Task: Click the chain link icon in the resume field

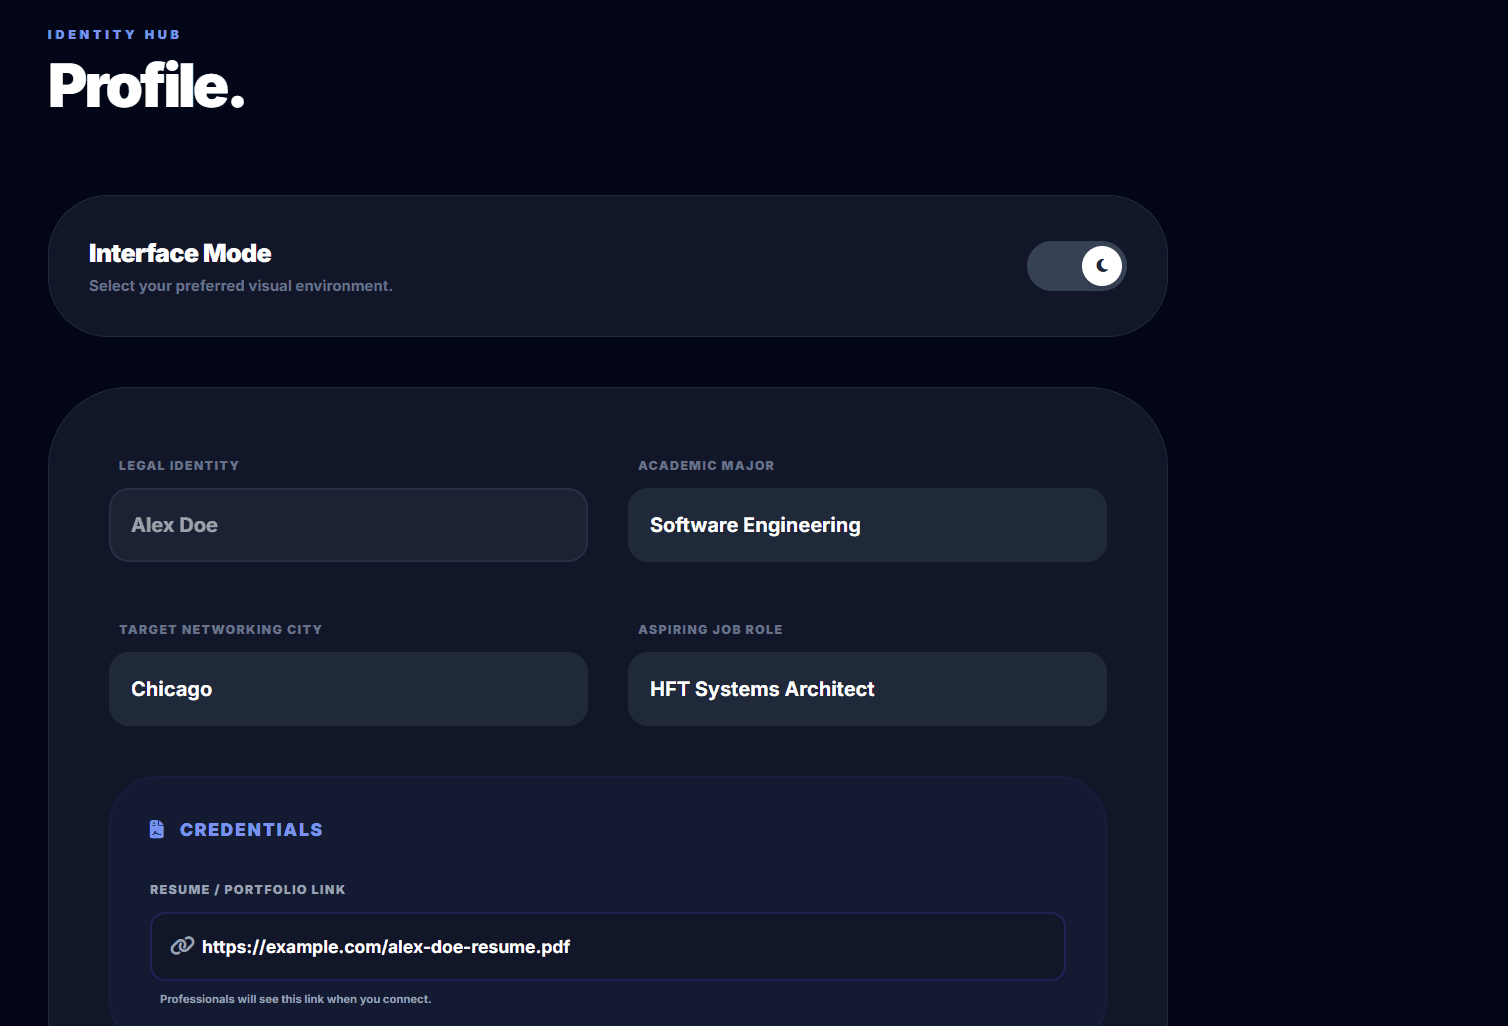Action: tap(182, 945)
